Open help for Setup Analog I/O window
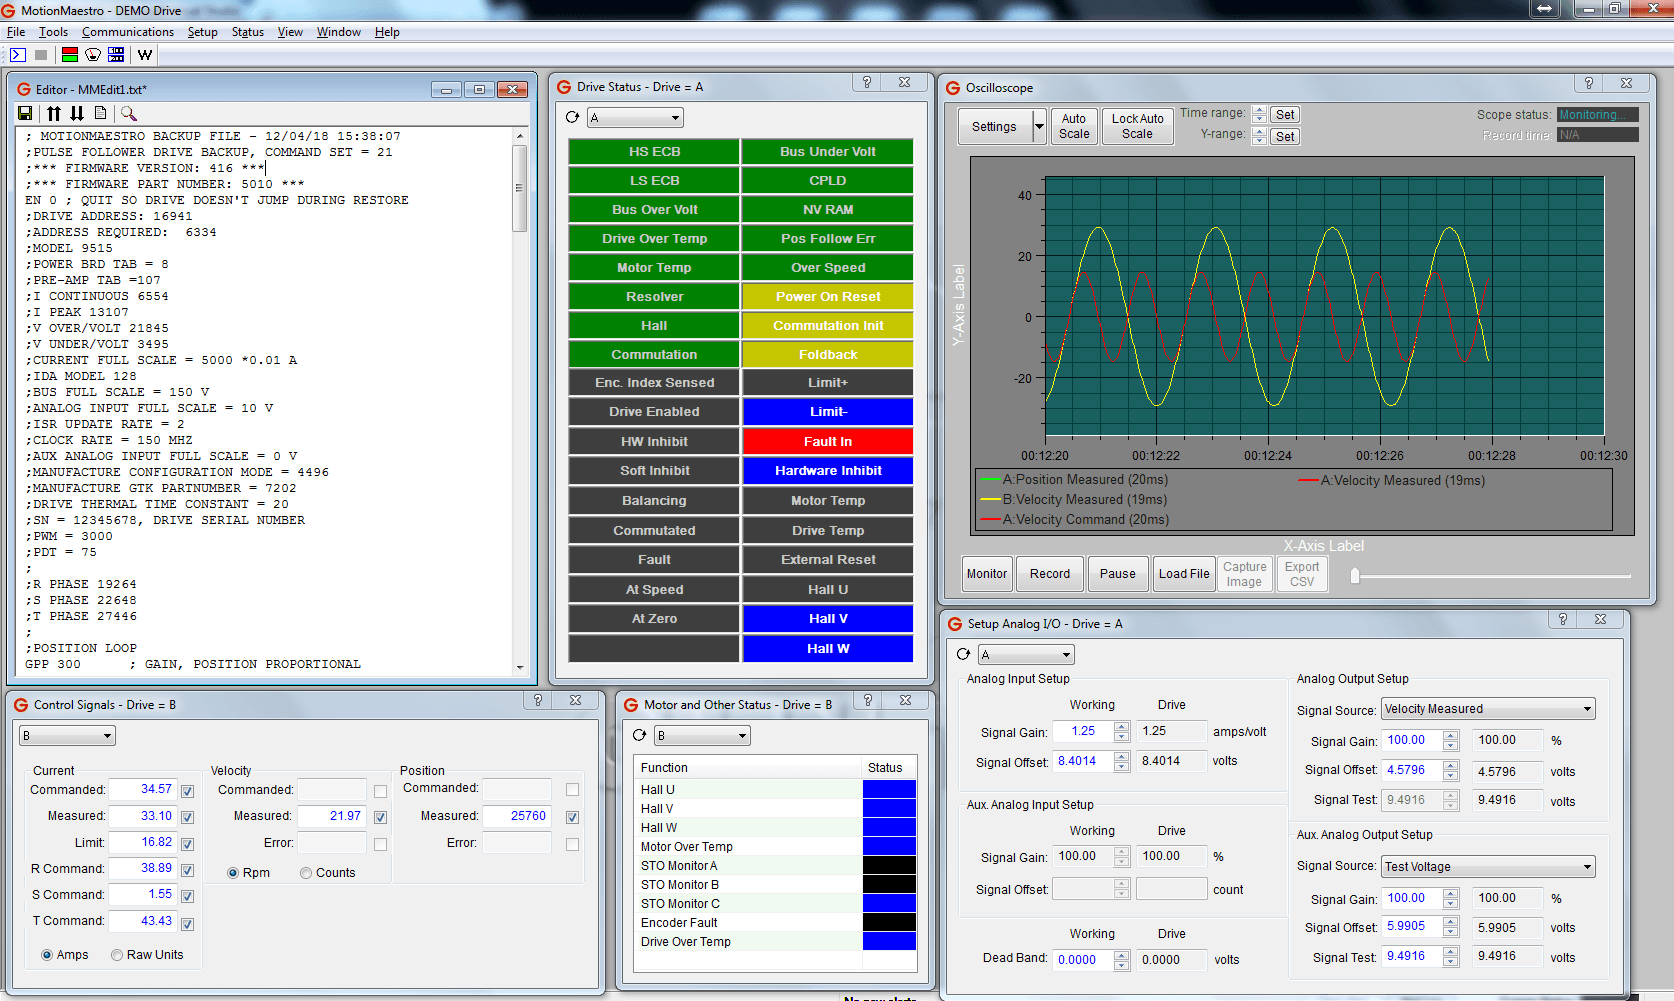This screenshot has height=1001, width=1674. [1563, 619]
